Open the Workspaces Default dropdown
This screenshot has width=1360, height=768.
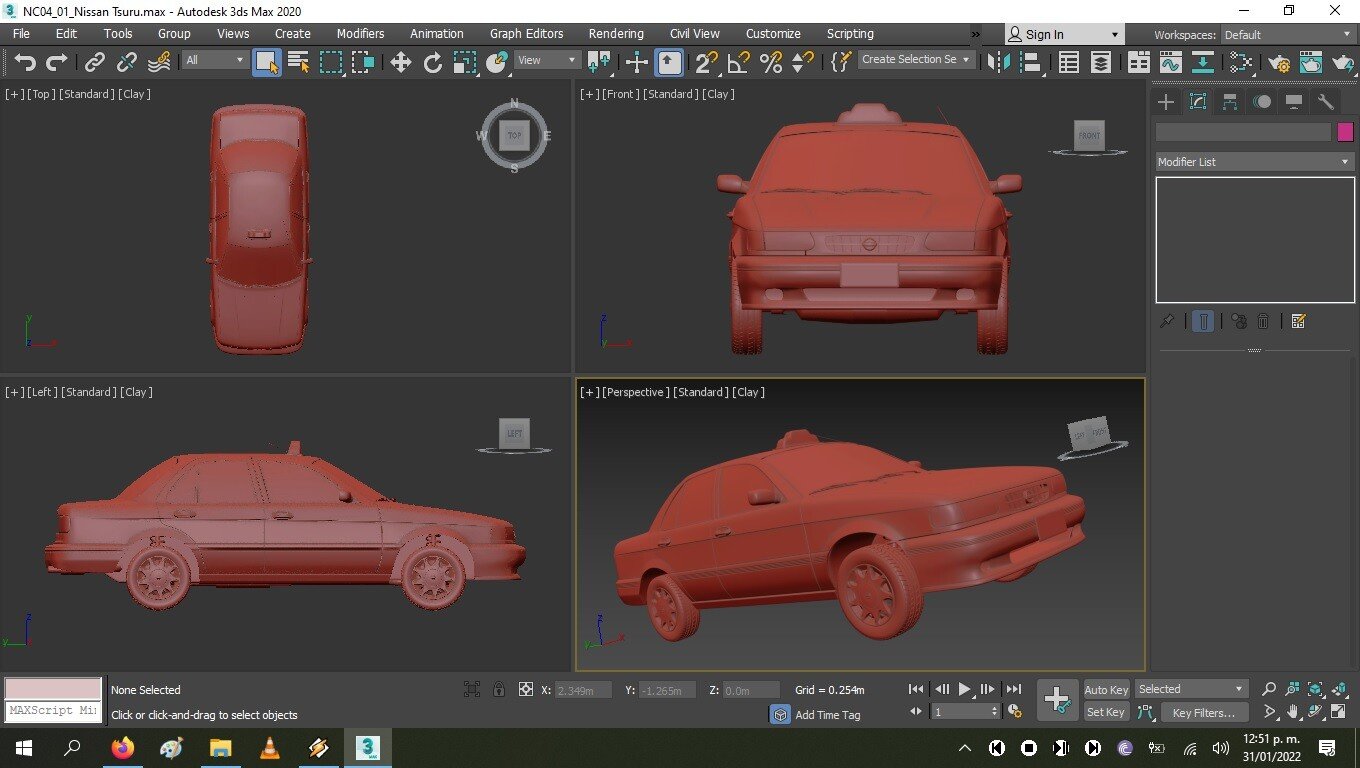click(1288, 34)
